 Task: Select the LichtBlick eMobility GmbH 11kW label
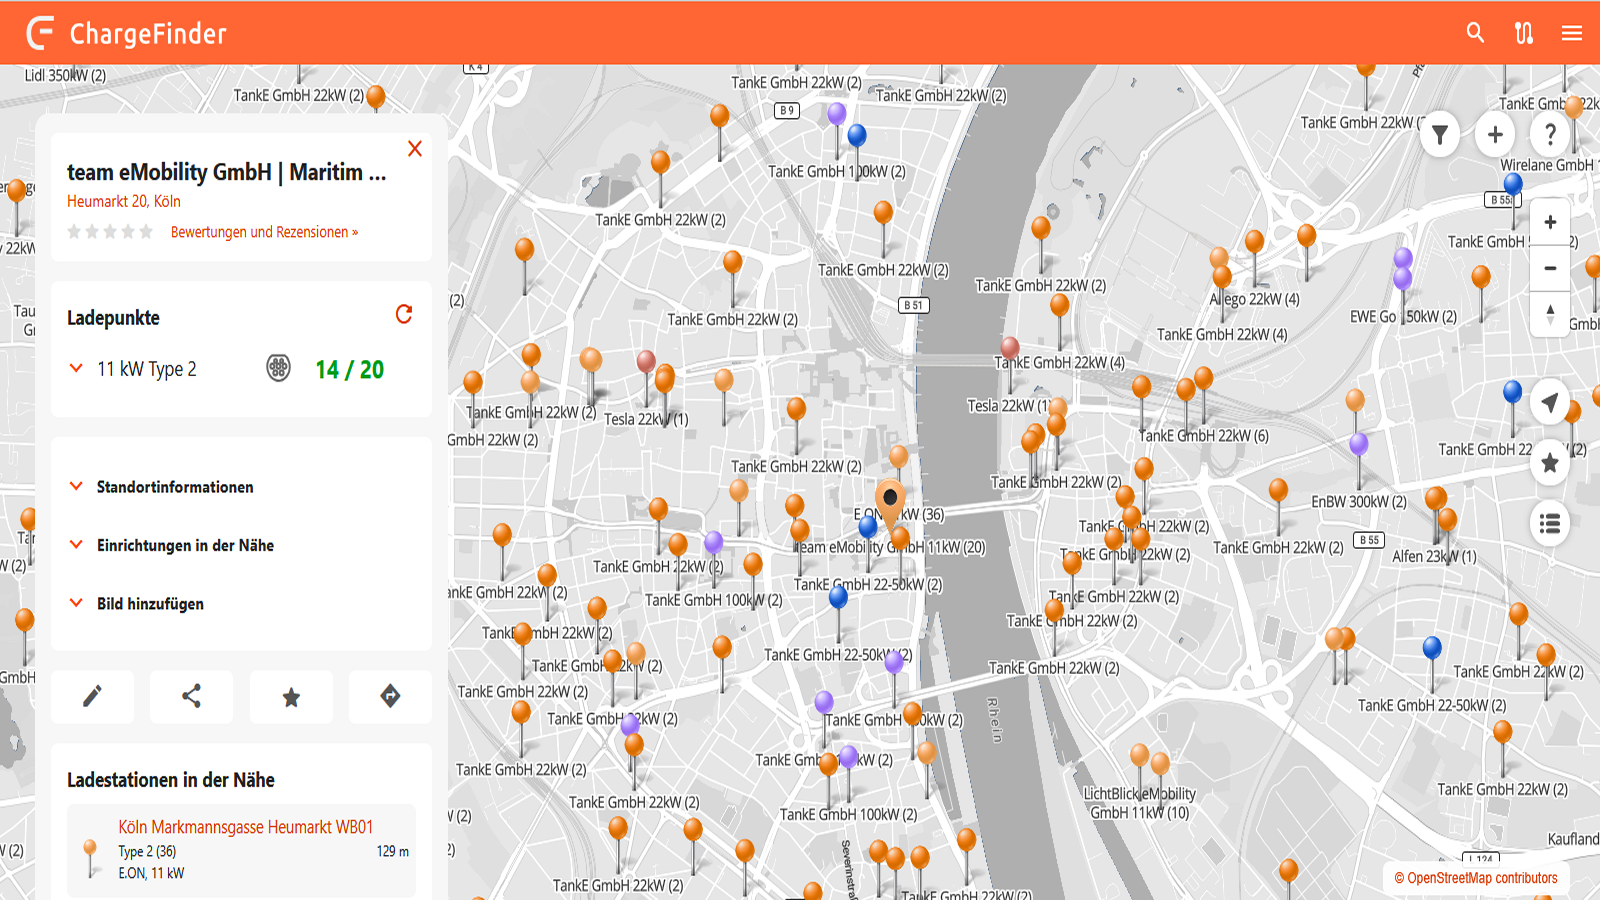(x=1139, y=803)
